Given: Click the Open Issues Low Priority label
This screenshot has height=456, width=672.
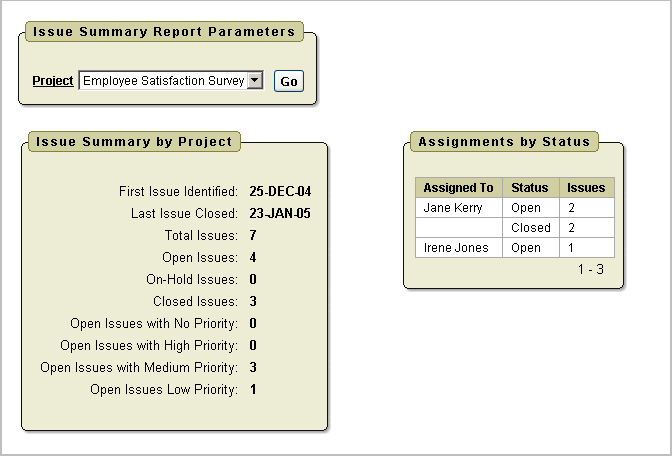Looking at the screenshot, I should point(164,390).
